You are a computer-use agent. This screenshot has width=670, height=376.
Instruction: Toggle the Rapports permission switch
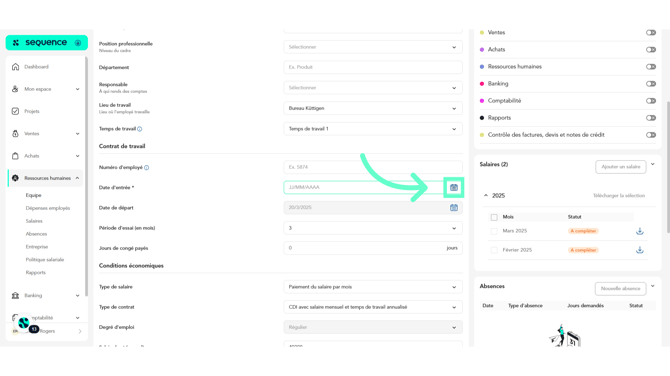tap(650, 118)
